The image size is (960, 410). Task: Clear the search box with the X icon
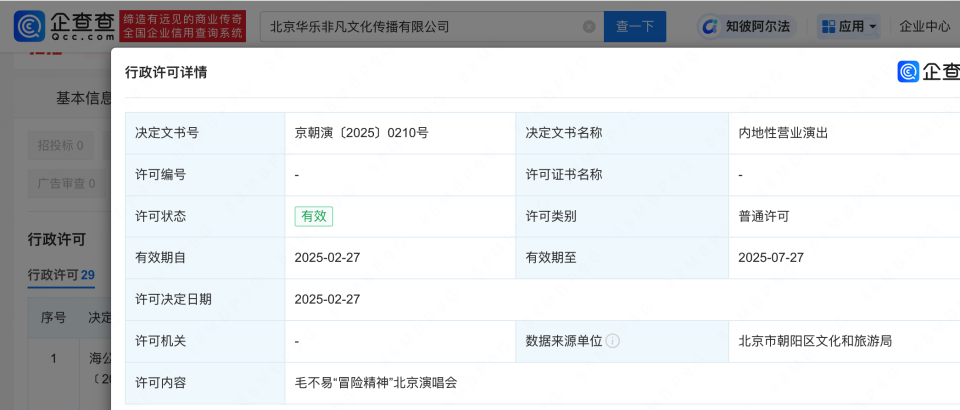[588, 26]
